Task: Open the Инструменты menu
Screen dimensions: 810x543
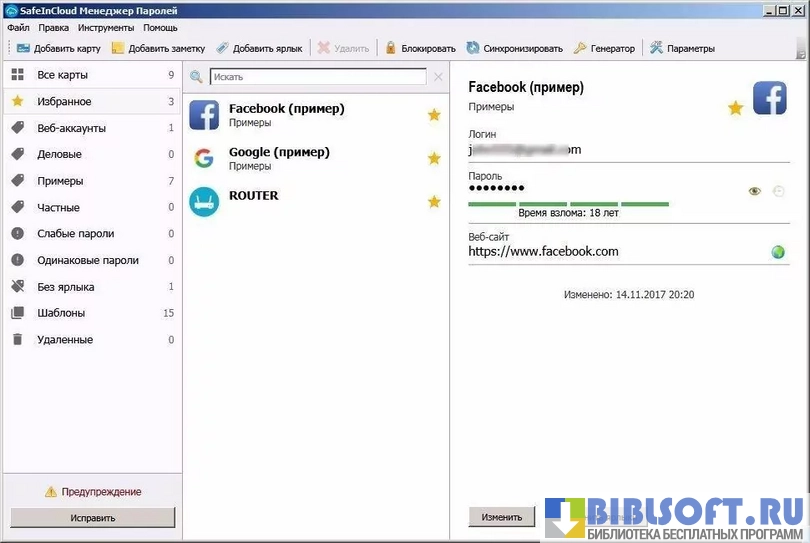Action: (105, 28)
